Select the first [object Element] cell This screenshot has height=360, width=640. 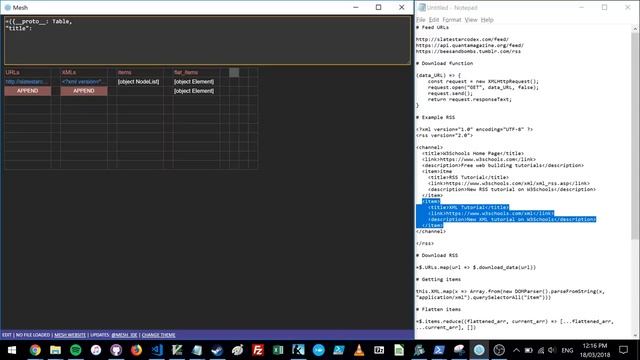coord(196,82)
